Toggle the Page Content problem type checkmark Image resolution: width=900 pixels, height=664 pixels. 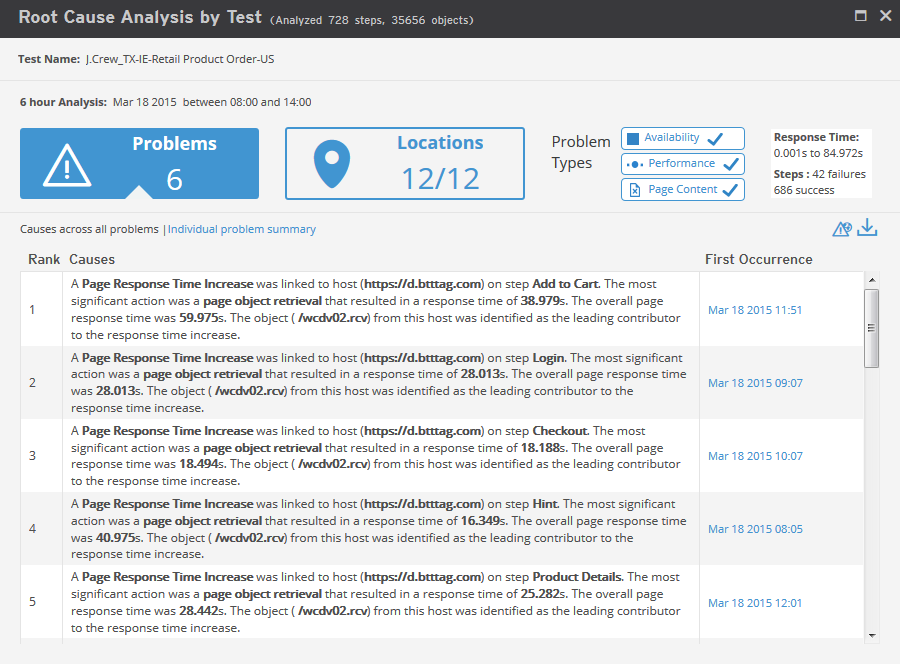[x=730, y=190]
